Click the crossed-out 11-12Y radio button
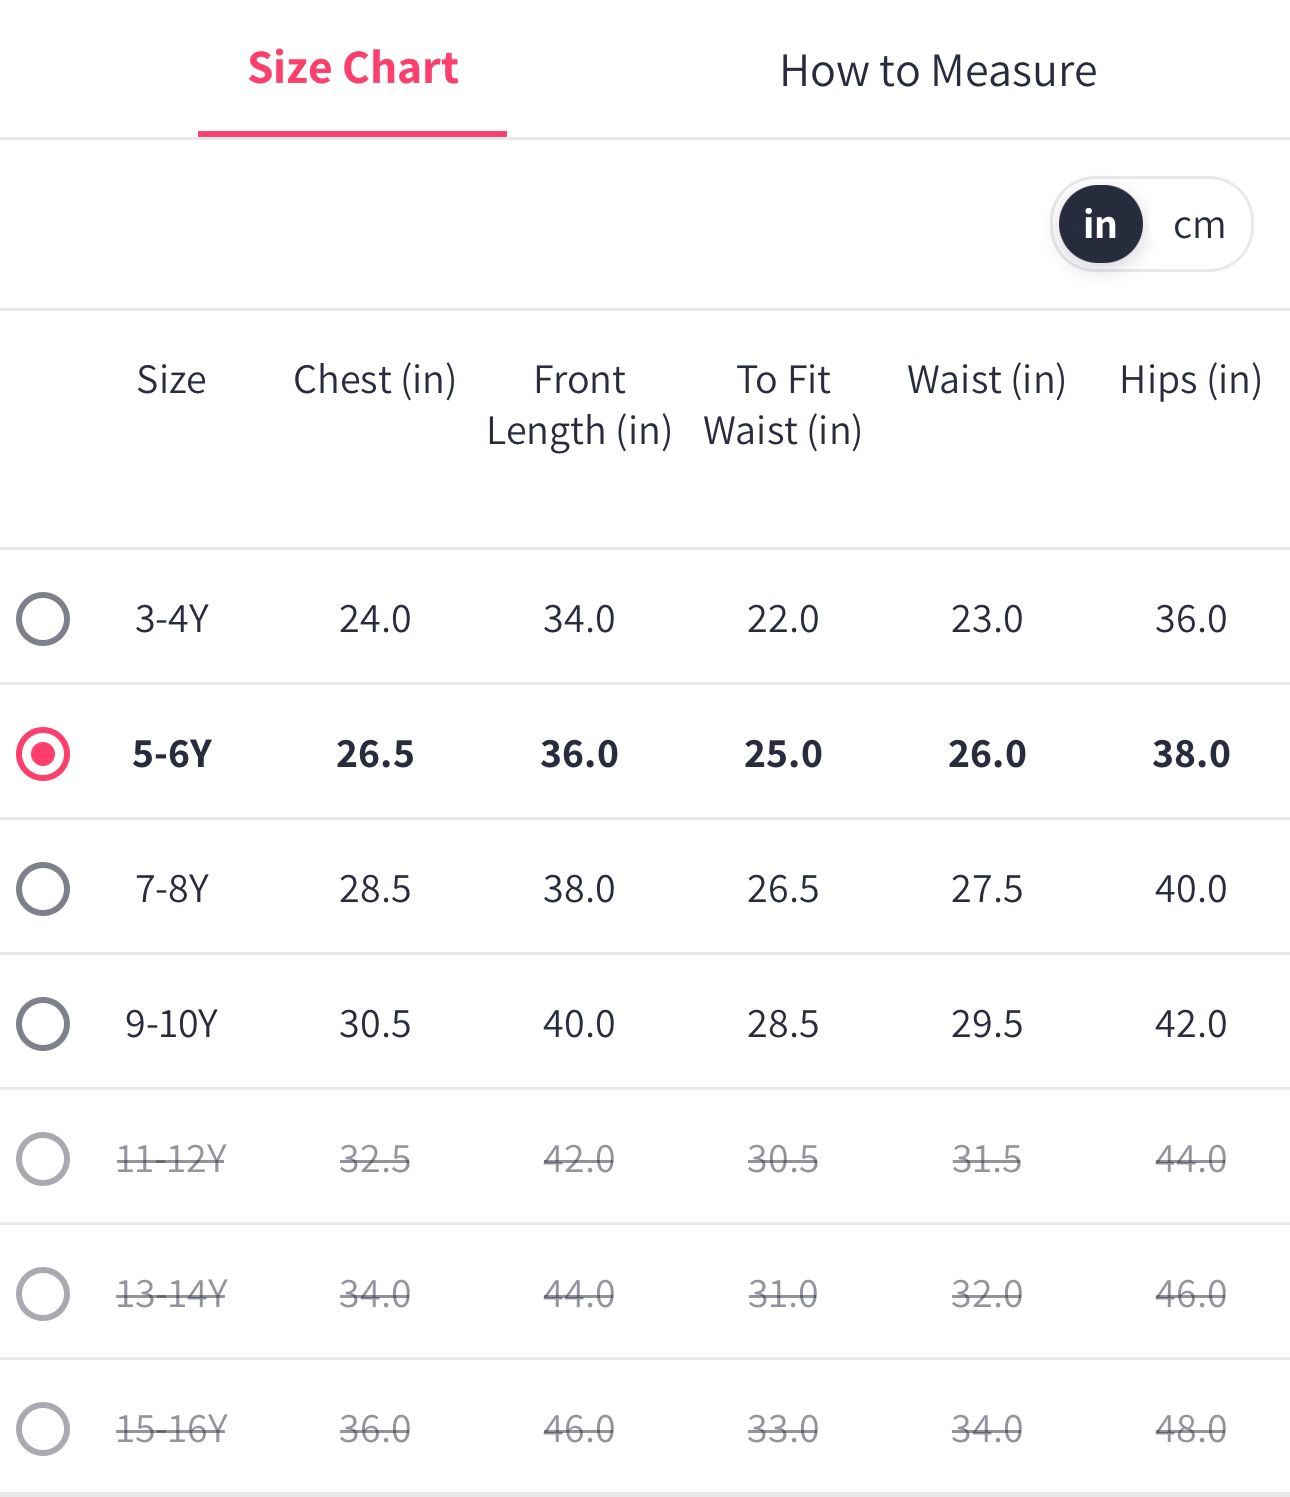This screenshot has height=1497, width=1290. pos(43,1159)
